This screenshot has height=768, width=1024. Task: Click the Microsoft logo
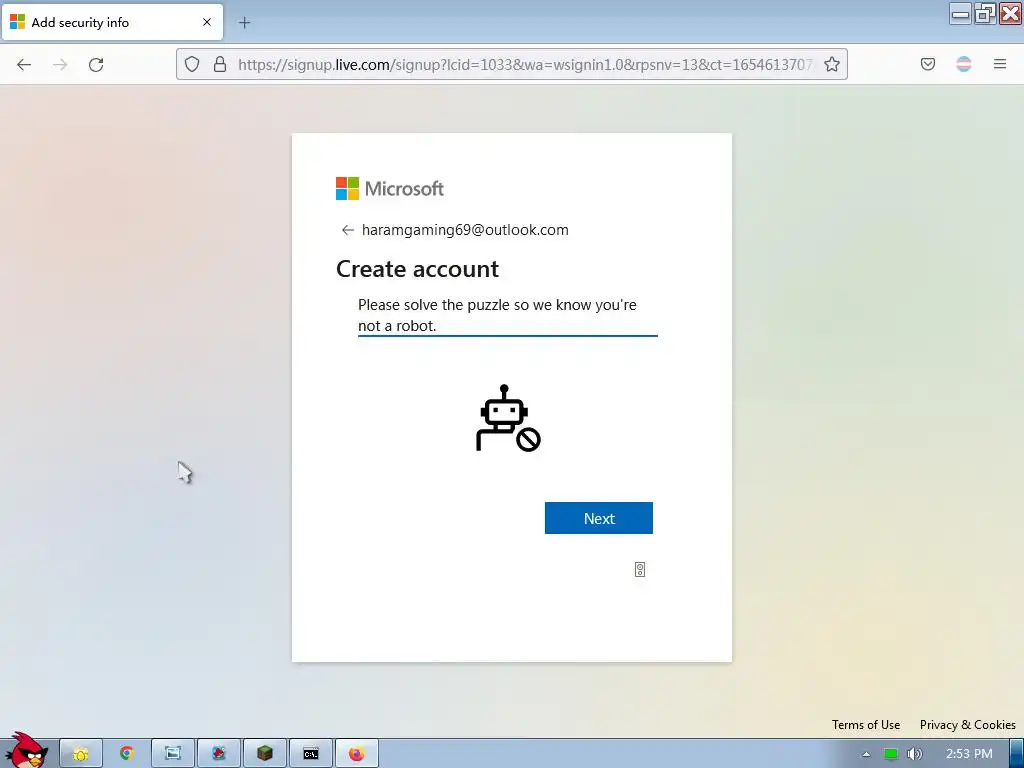click(x=390, y=189)
